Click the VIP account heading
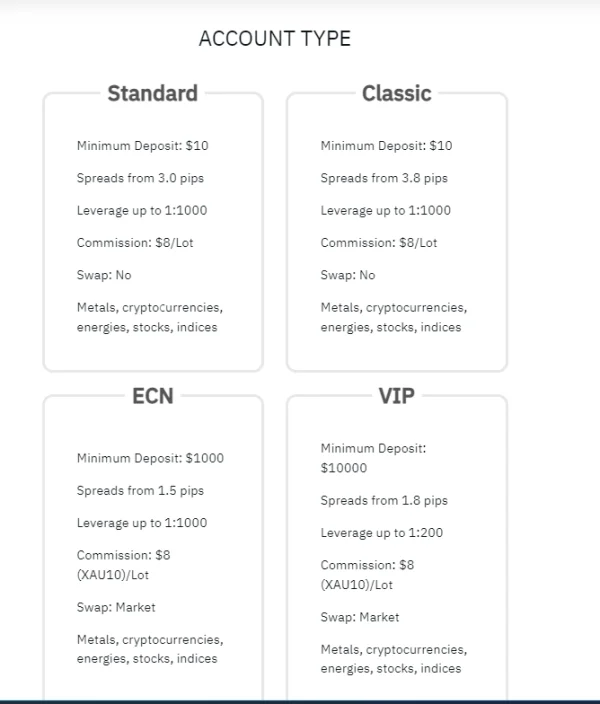 click(396, 396)
